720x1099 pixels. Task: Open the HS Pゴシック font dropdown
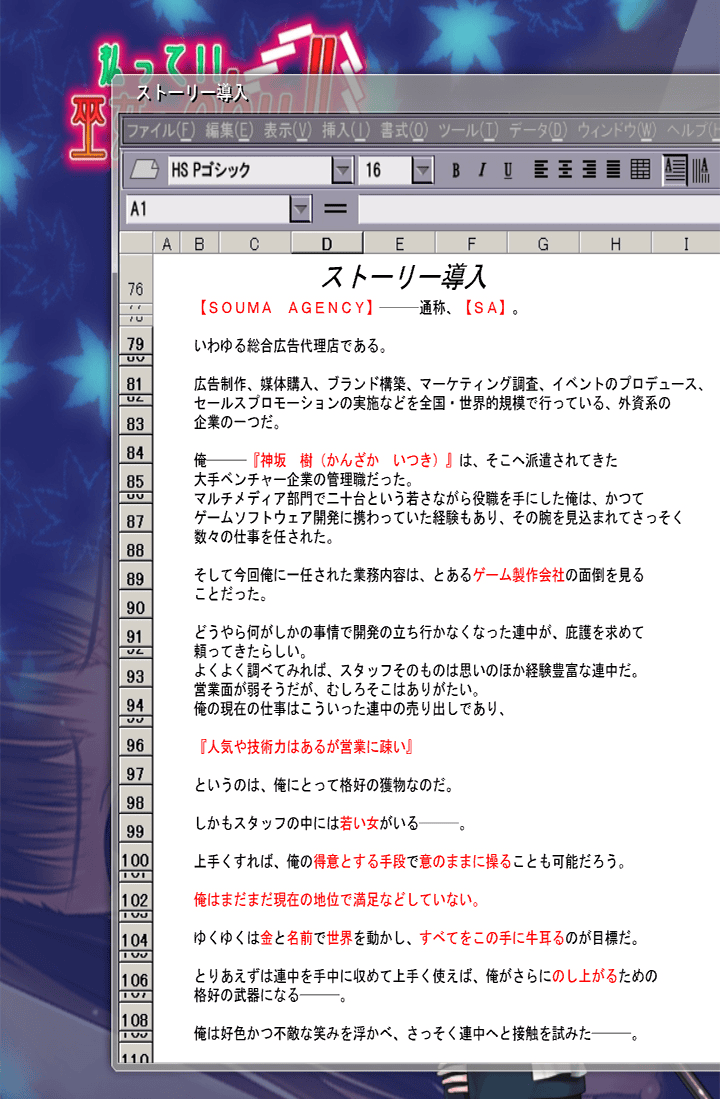click(x=343, y=170)
